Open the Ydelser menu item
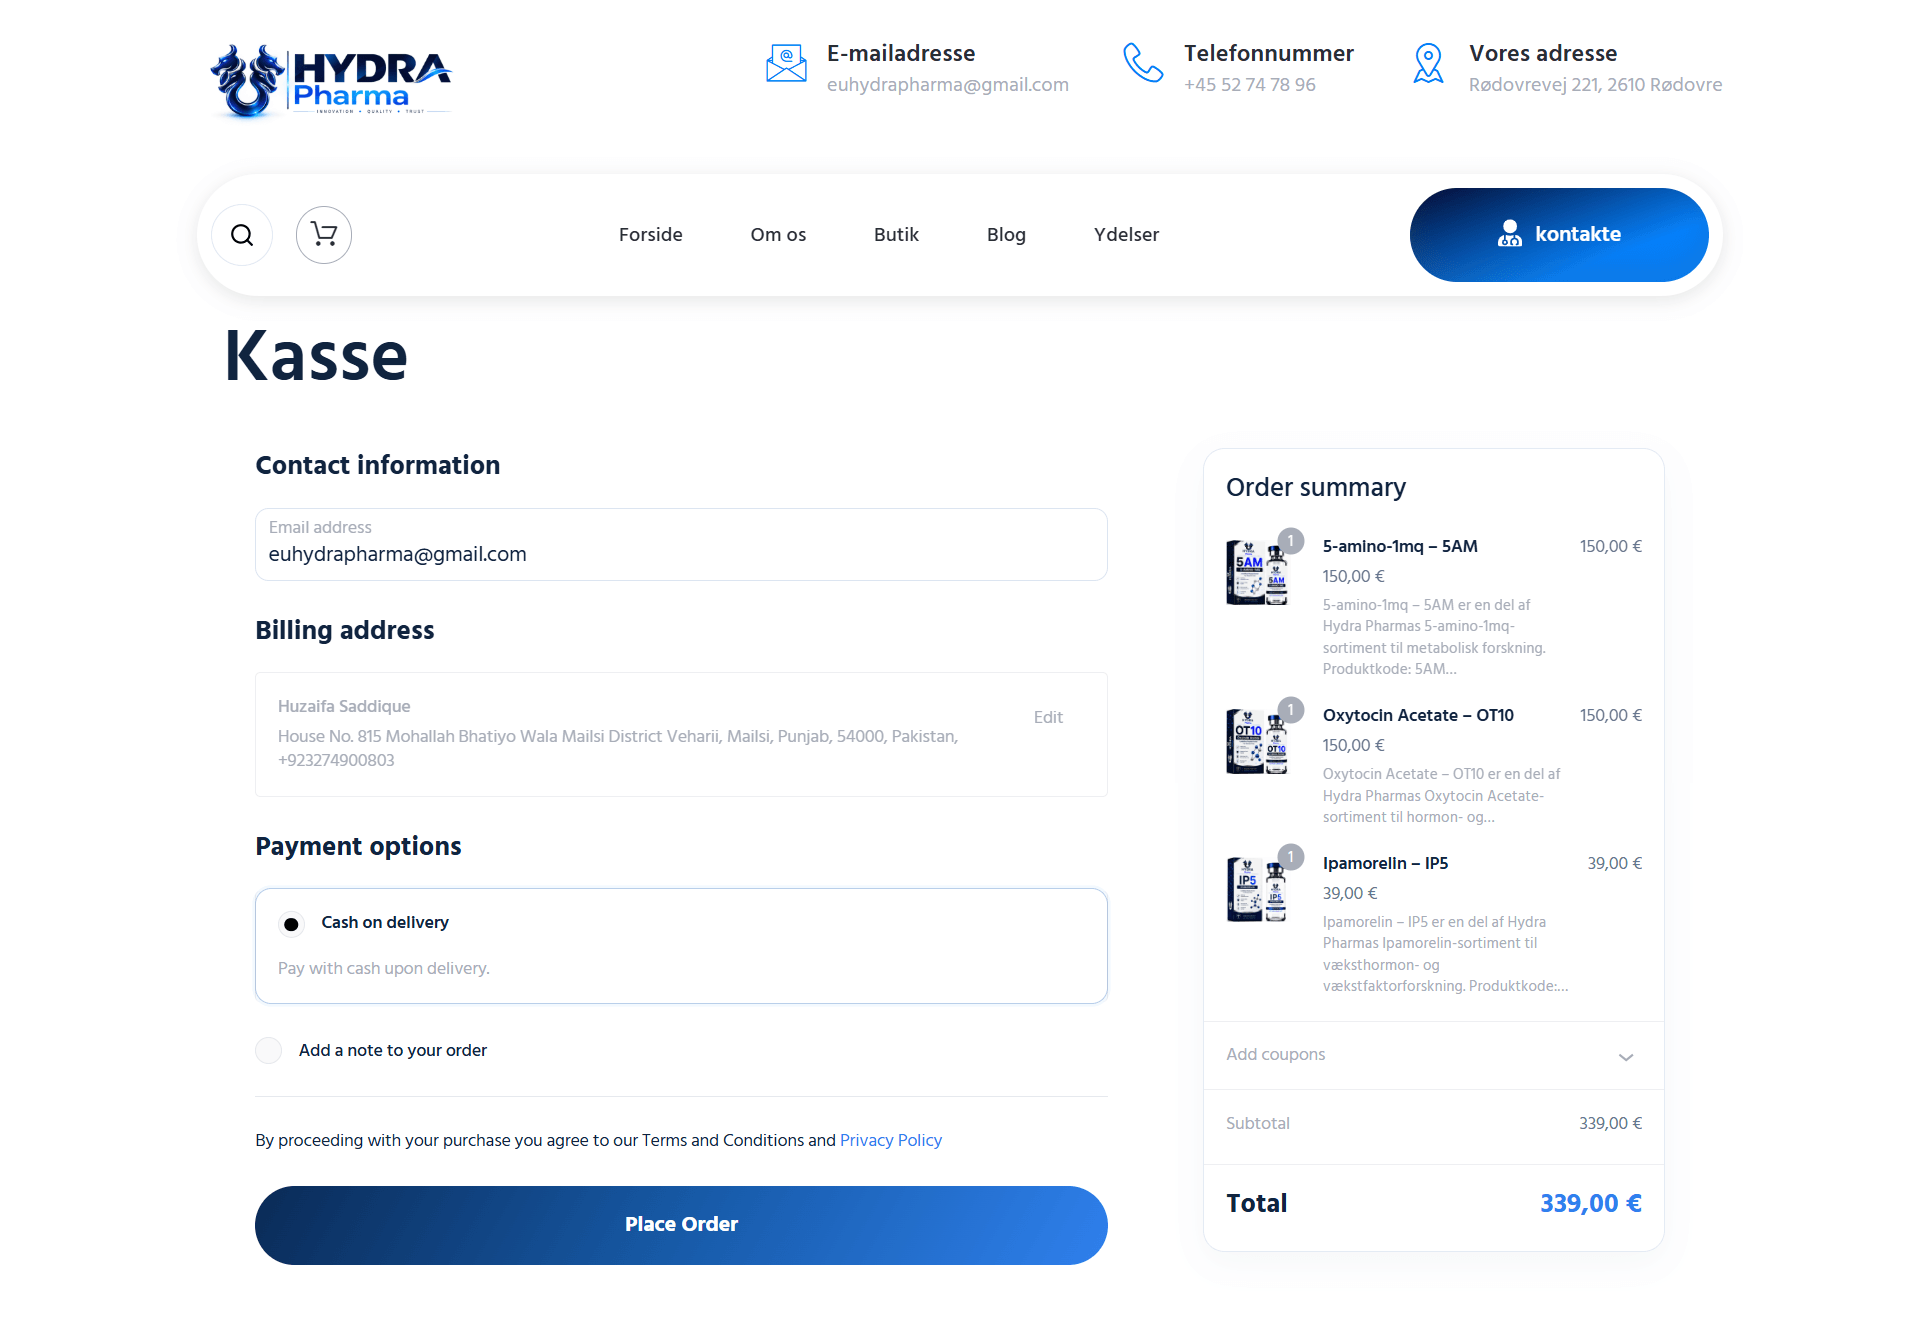This screenshot has height=1331, width=1918. tap(1126, 235)
